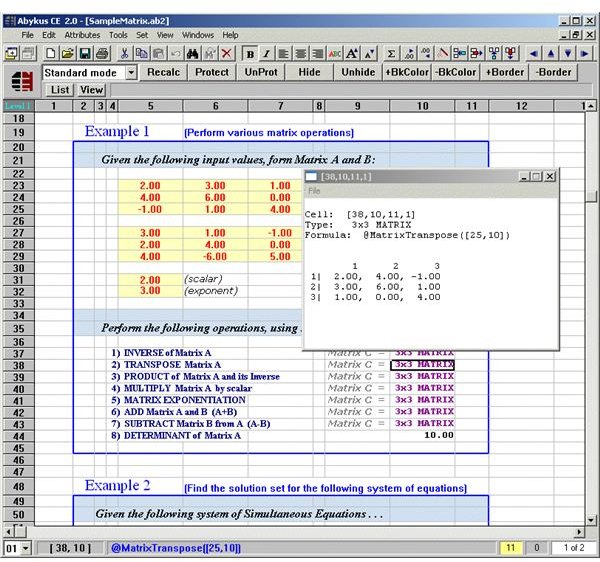
Task: Click the UnProt button
Action: [x=261, y=72]
